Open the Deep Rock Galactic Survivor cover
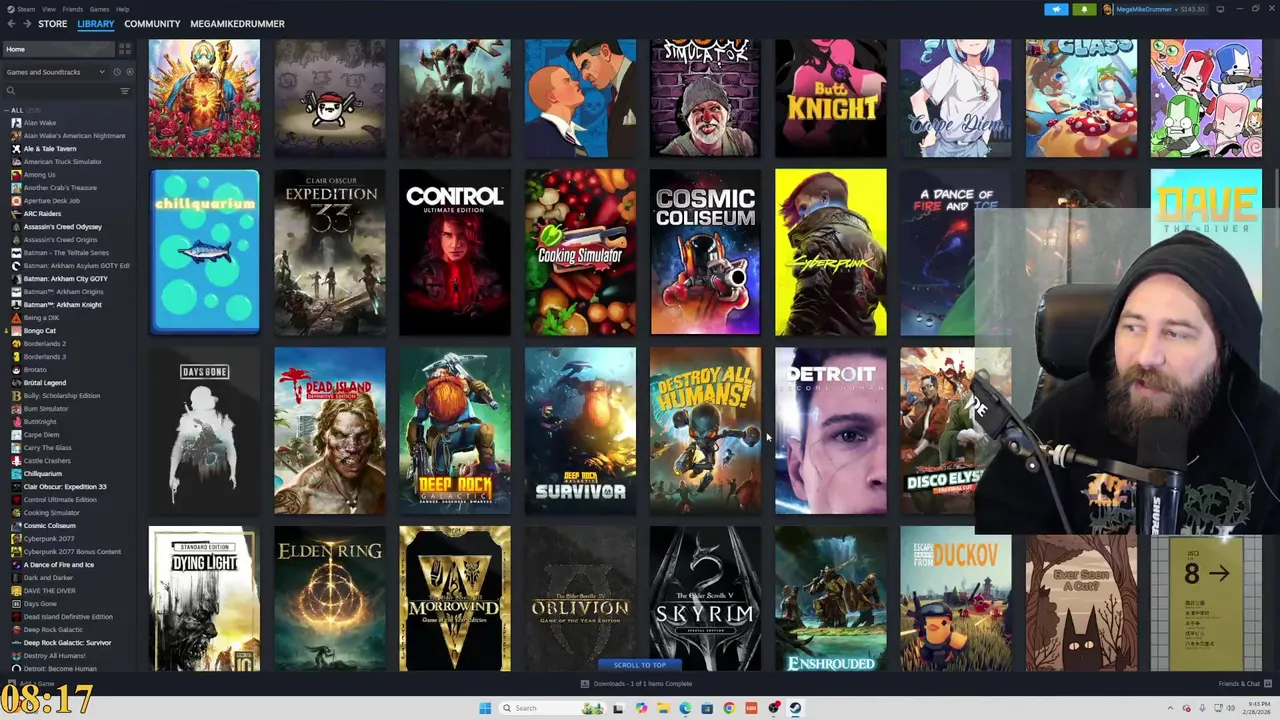This screenshot has height=720, width=1280. pyautogui.click(x=580, y=431)
